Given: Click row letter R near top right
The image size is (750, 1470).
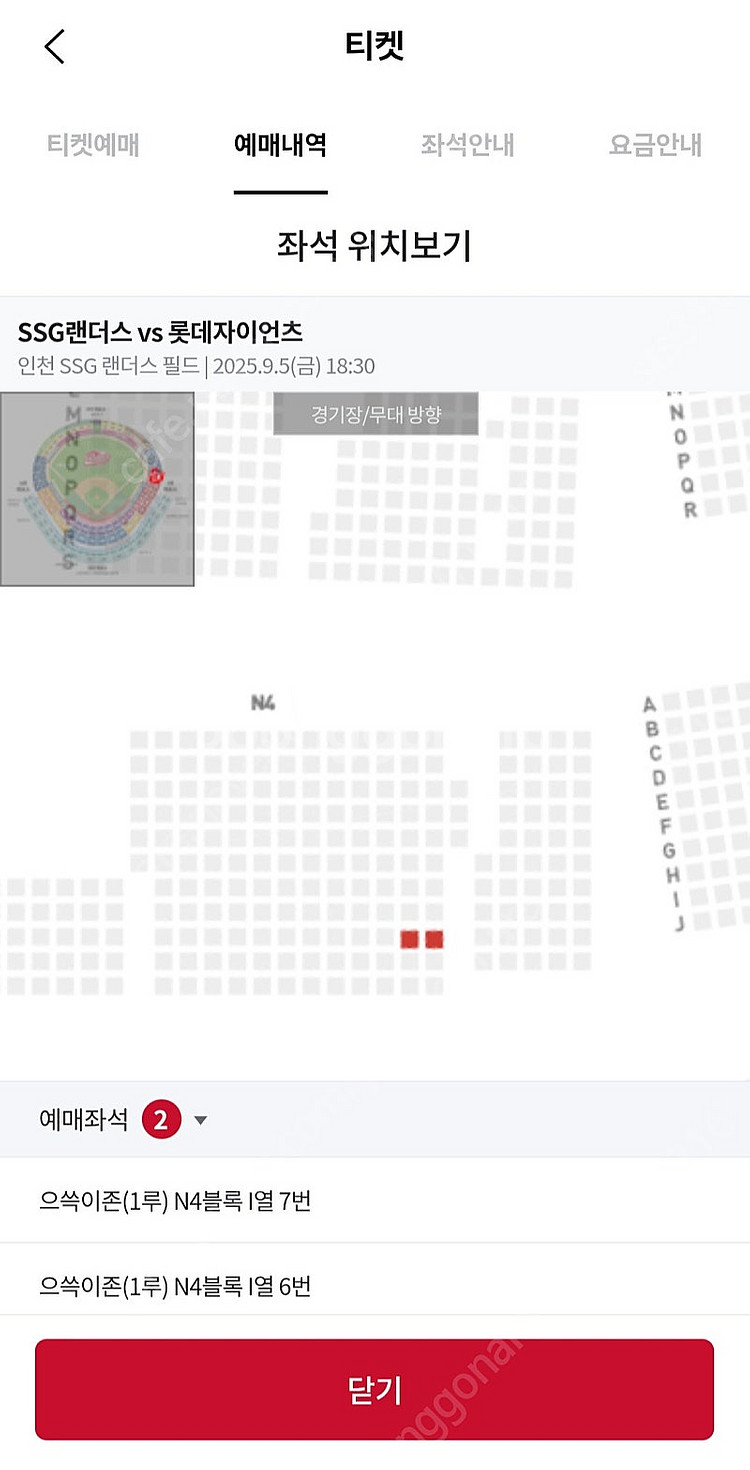Looking at the screenshot, I should click(x=690, y=509).
